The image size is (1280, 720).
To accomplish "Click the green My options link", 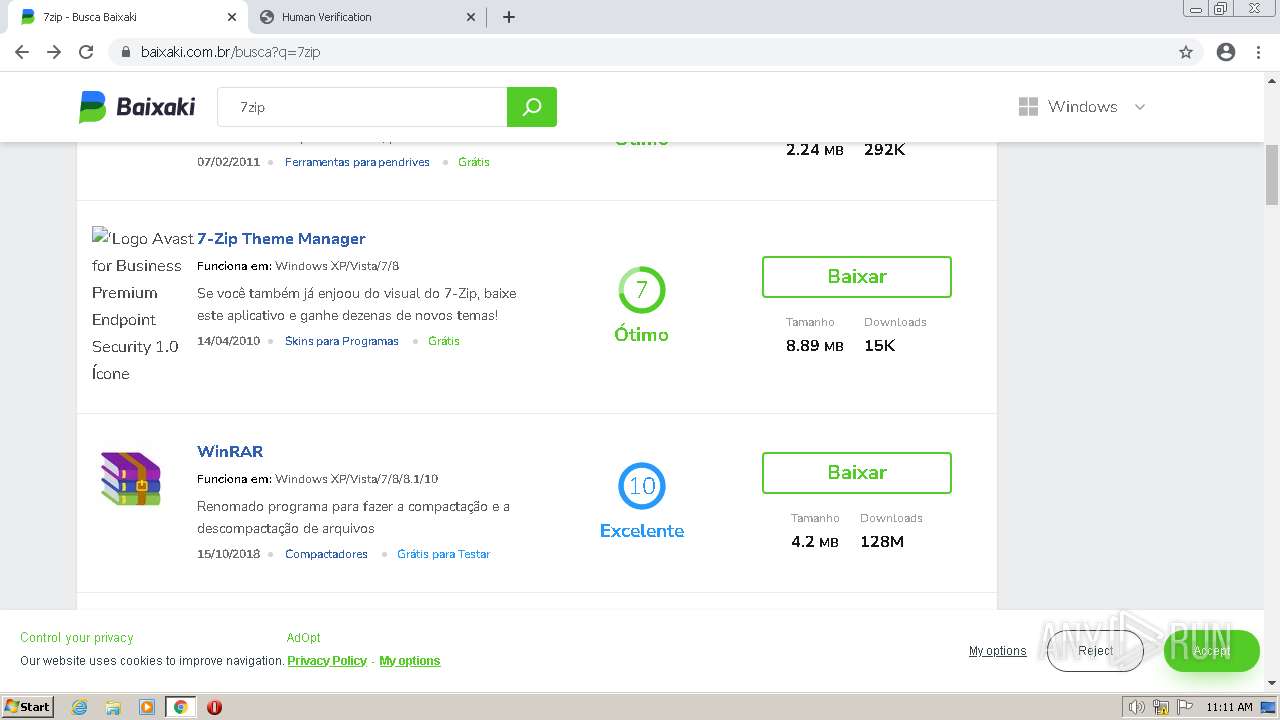I will [x=410, y=661].
